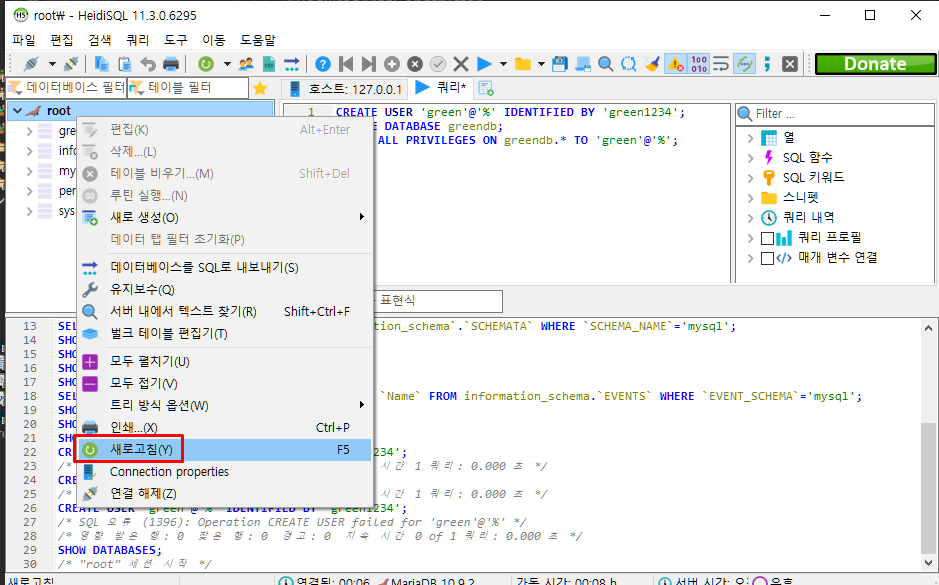The height and width of the screenshot is (585, 939).
Task: Click the Print icon in toolbar
Action: tap(171, 63)
